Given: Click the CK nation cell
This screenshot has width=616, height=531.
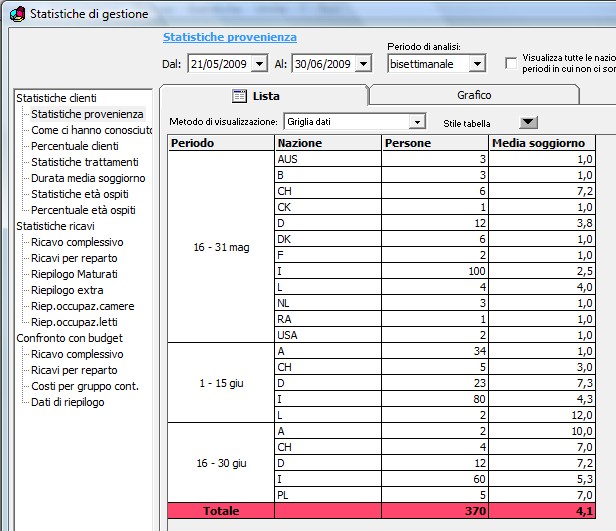Looking at the screenshot, I should coord(328,207).
